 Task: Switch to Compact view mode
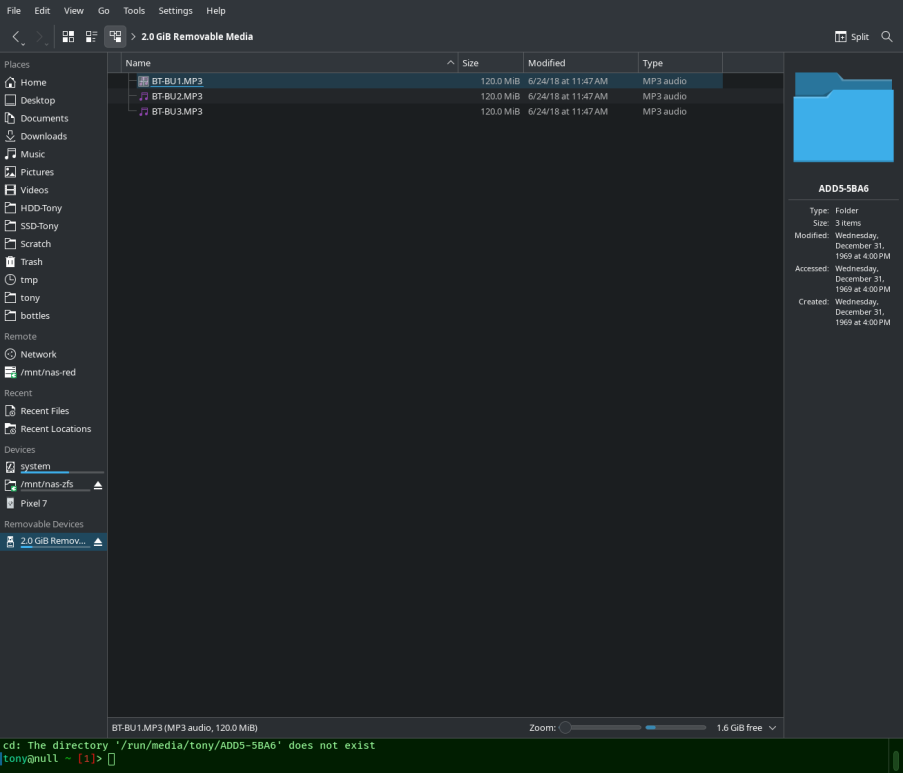pos(91,37)
